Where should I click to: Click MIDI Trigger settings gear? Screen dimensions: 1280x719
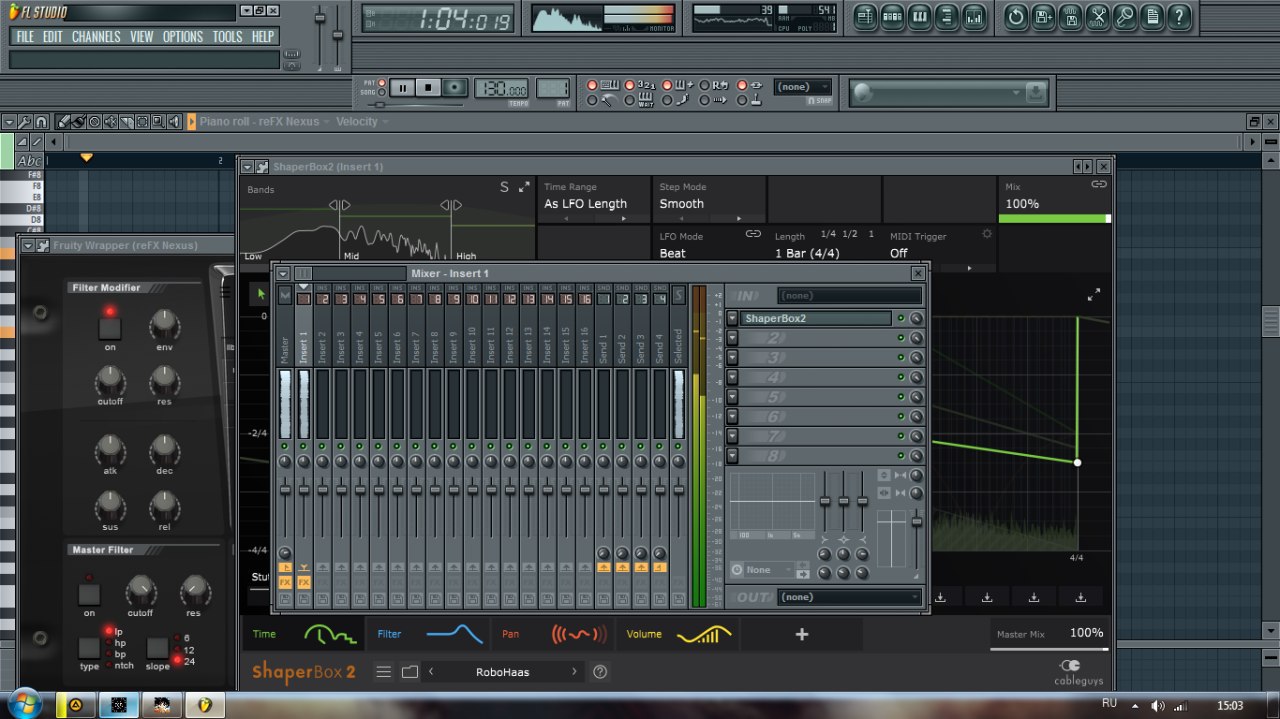point(987,234)
